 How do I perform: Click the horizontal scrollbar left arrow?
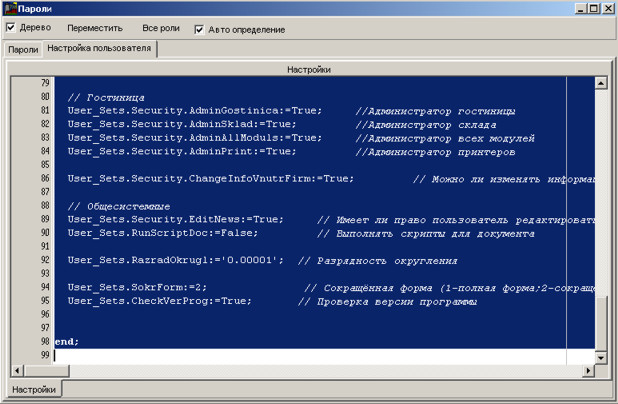coord(16,370)
